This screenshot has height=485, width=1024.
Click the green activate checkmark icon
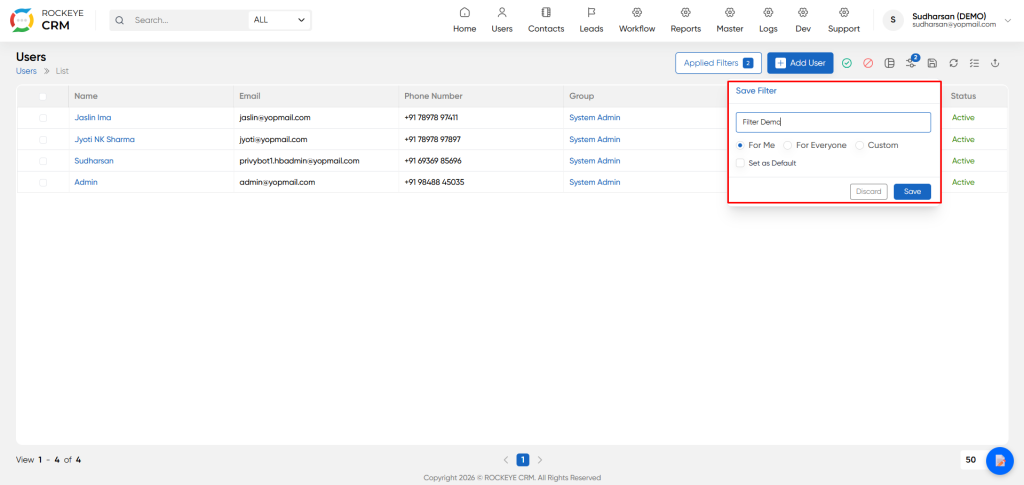846,63
